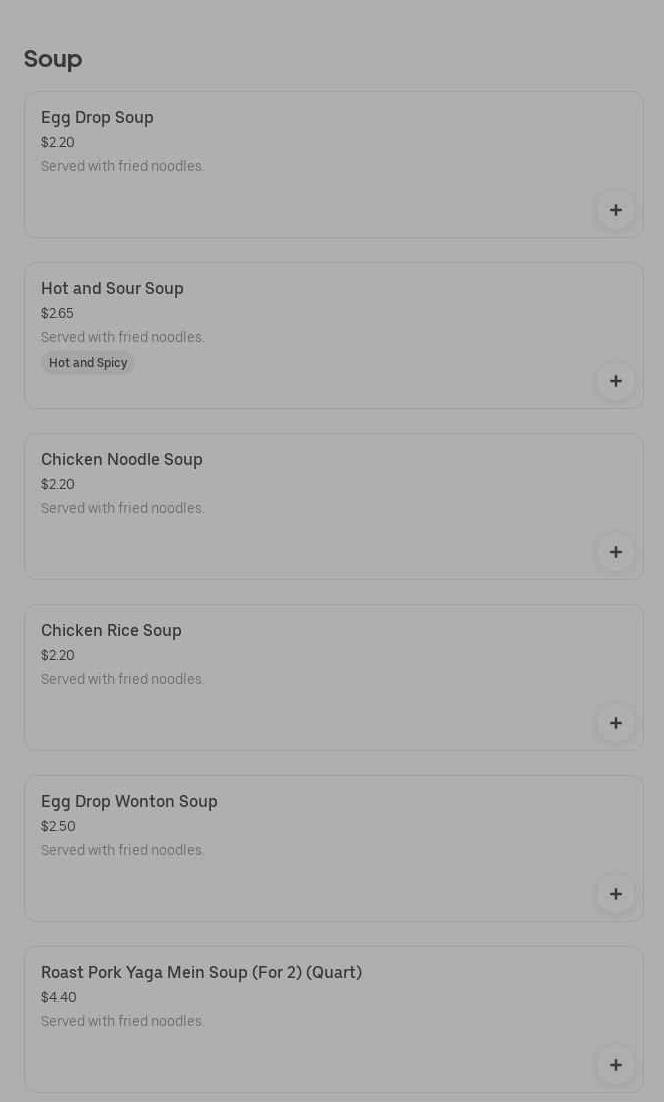Add Egg Drop Wonton Soup via plus icon
The image size is (664, 1102).
coord(615,894)
